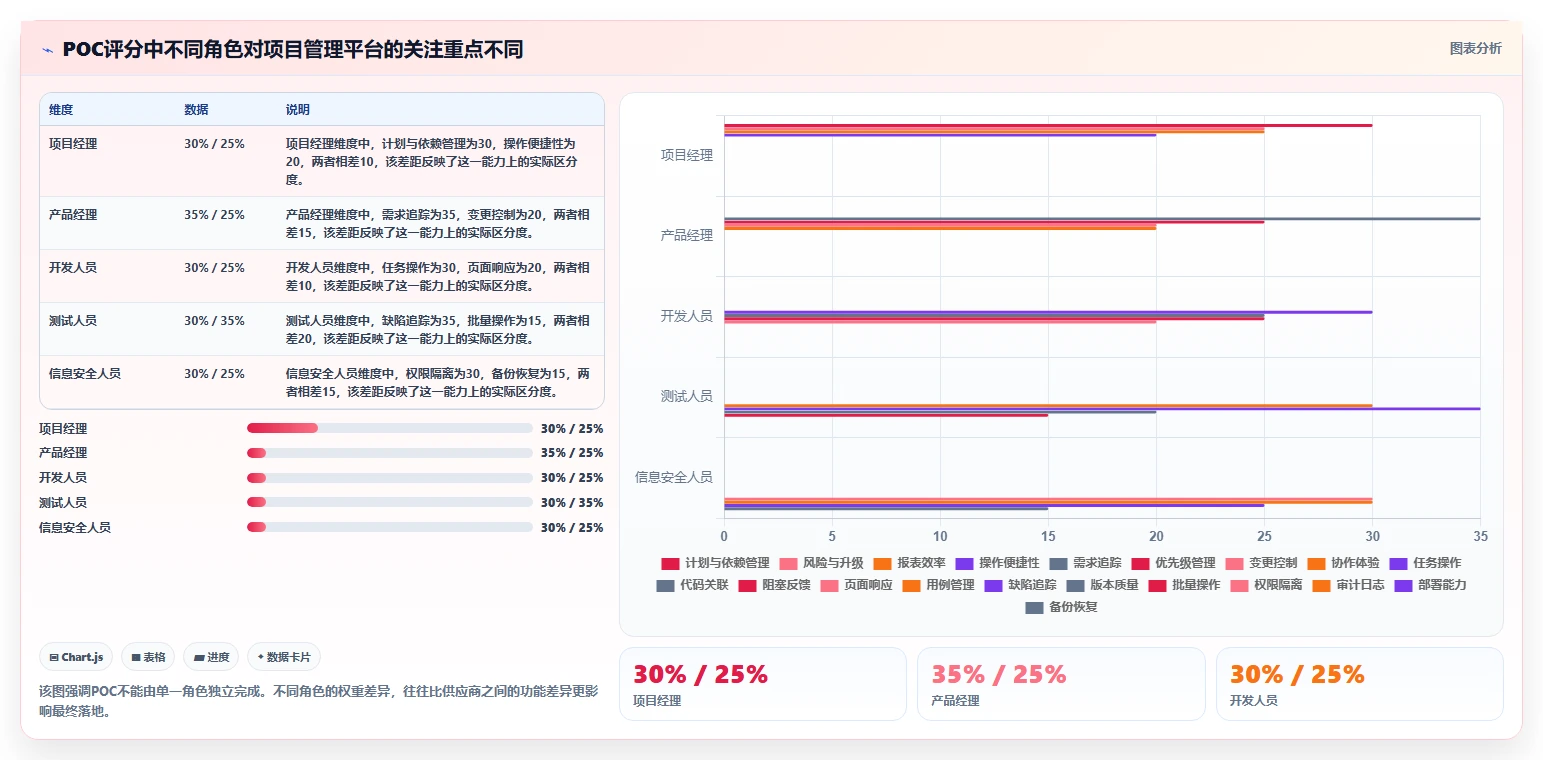
Task: Click the 开发人员 30% / 25% data card
Action: pos(1359,684)
